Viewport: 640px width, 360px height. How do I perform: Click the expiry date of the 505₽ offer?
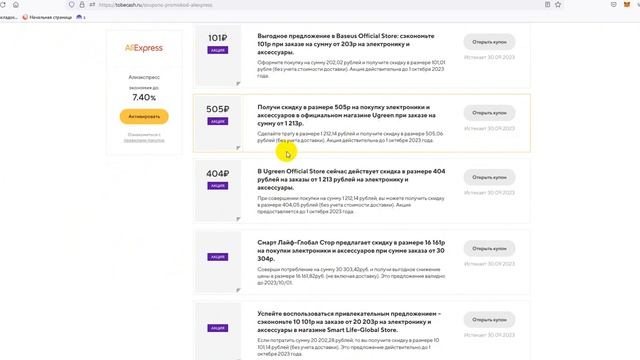click(x=489, y=129)
